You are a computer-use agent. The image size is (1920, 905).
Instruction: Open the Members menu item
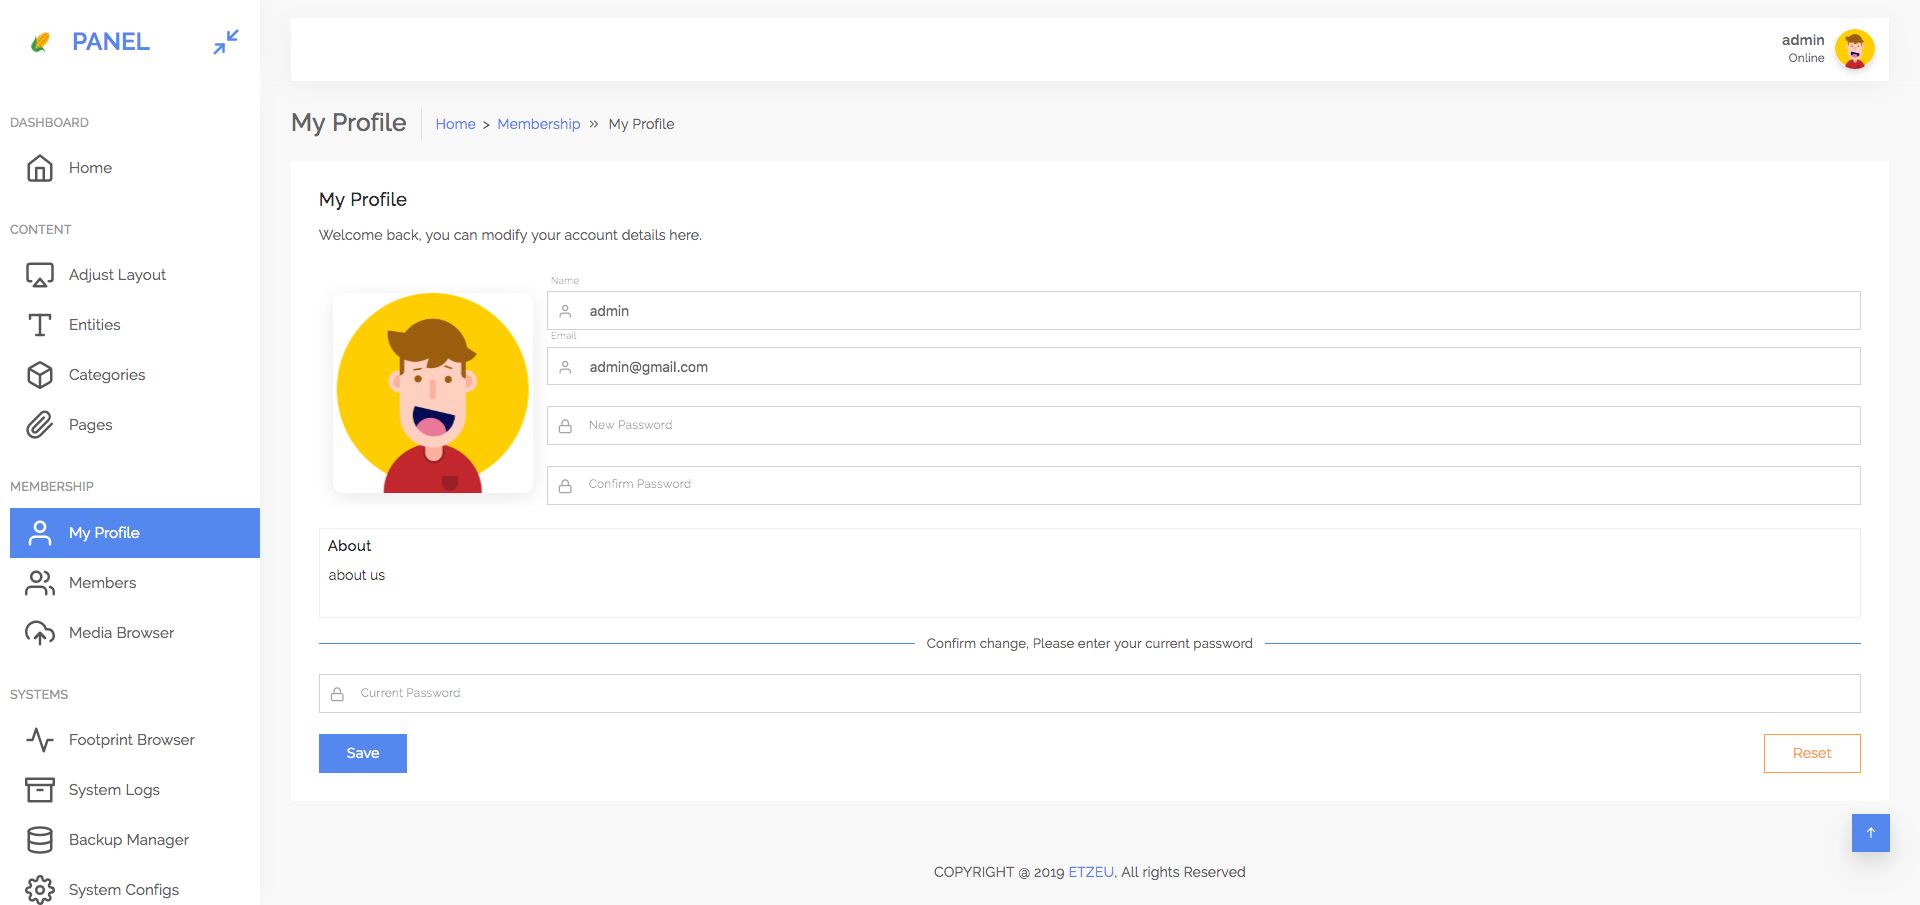coord(102,583)
